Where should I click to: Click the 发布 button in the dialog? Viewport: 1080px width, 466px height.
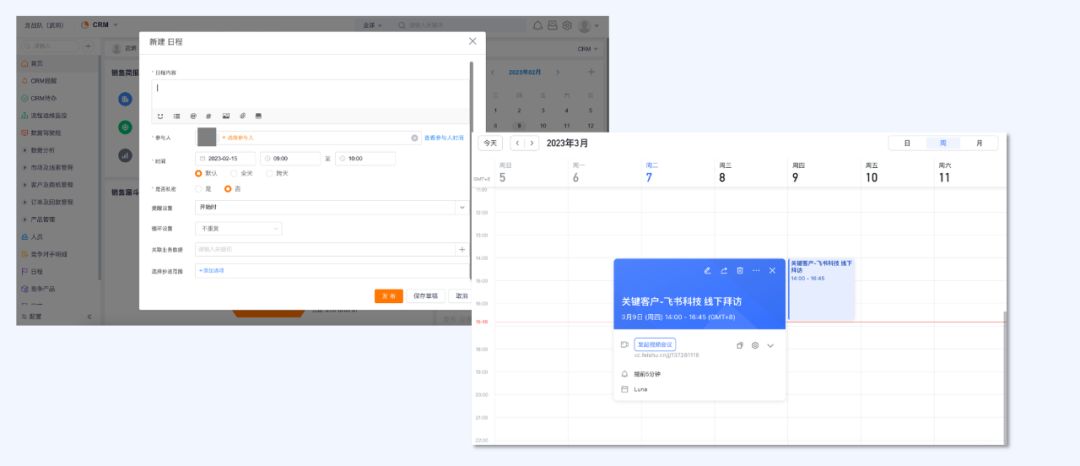388,296
